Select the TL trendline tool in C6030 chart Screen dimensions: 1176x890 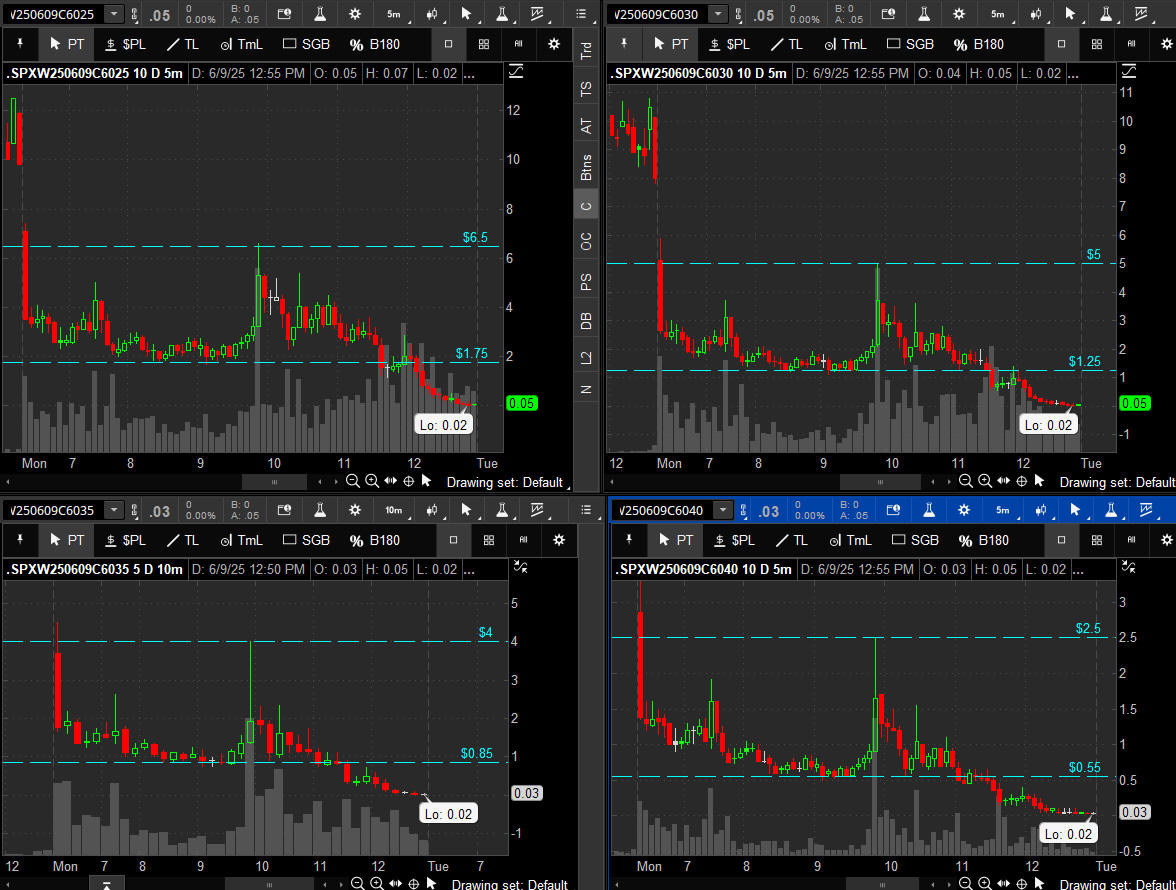pyautogui.click(x=787, y=44)
